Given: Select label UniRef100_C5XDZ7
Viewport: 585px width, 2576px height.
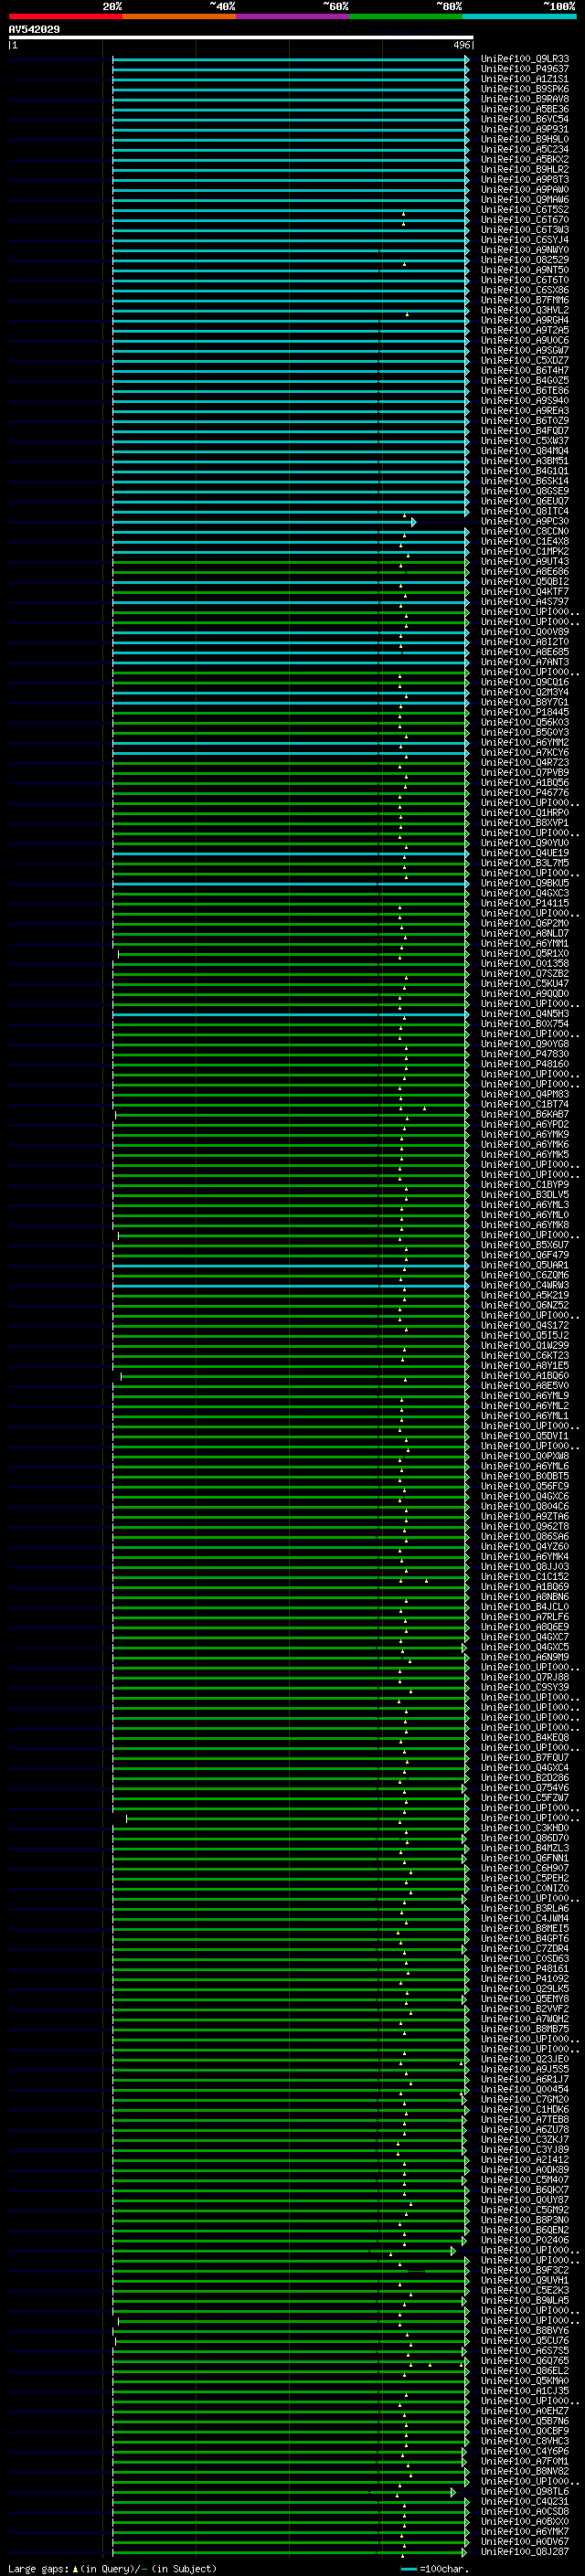Looking at the screenshot, I should point(524,360).
